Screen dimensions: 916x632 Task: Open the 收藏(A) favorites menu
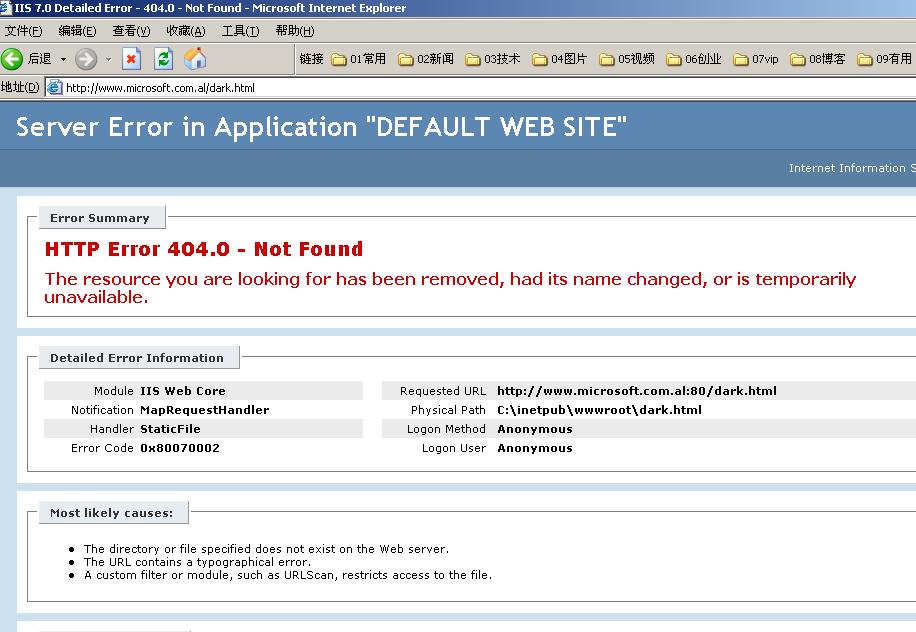pyautogui.click(x=185, y=31)
